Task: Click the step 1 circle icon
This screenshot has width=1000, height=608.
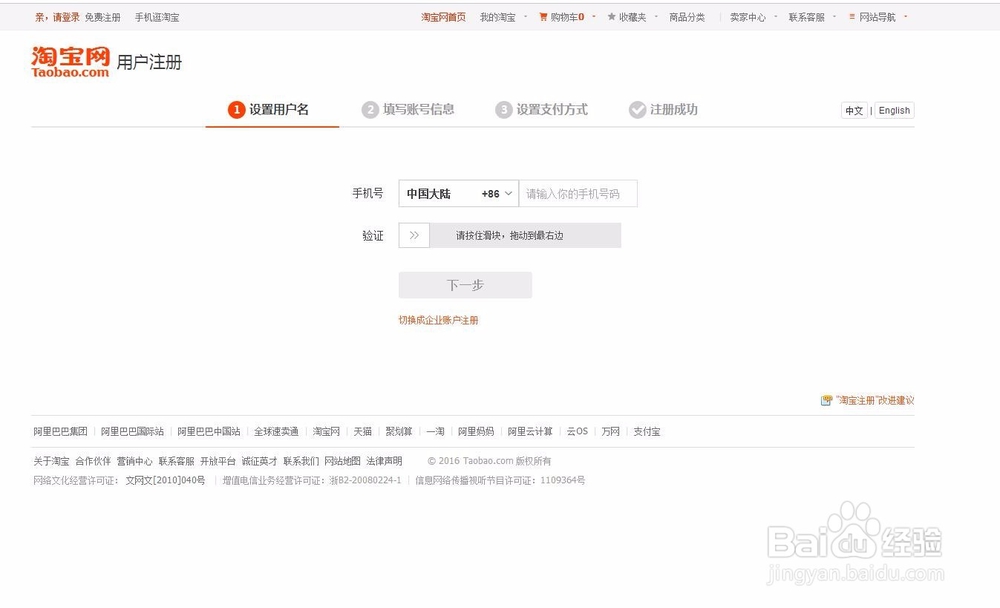Action: pos(237,110)
